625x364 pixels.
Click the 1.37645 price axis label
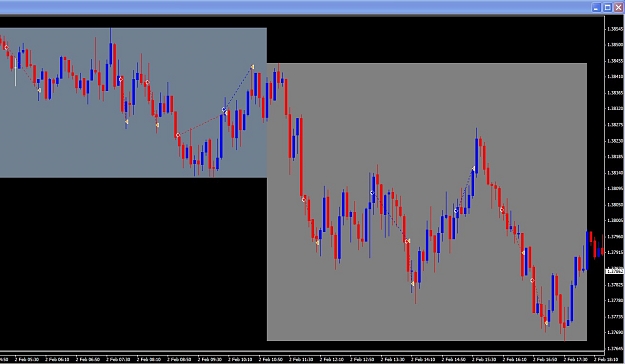click(615, 348)
